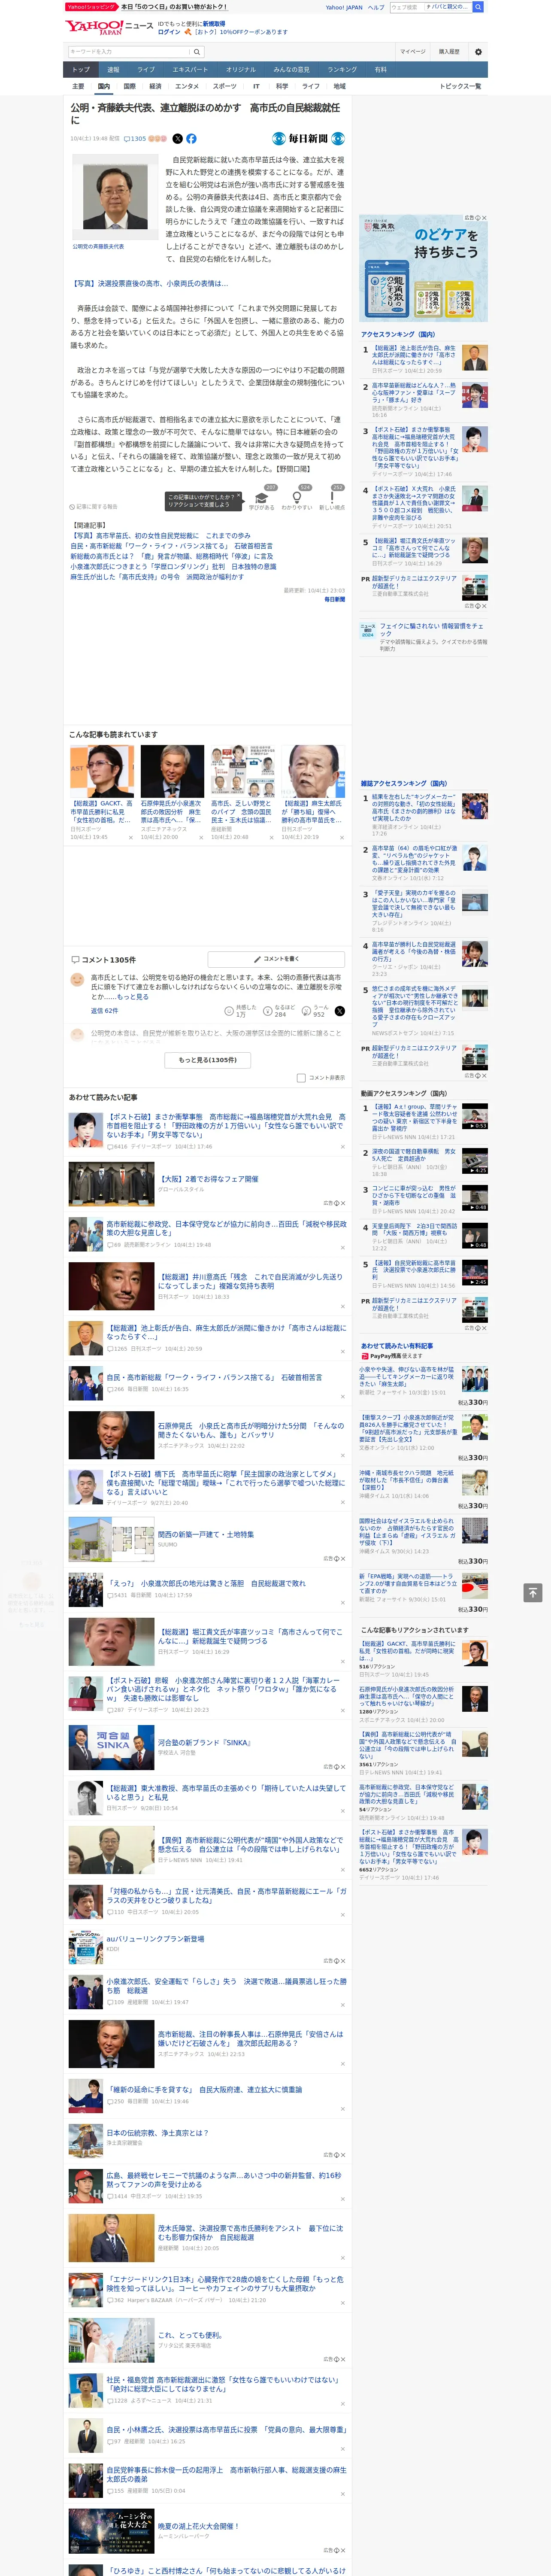Click the ログイン link in header
The width and height of the screenshot is (551, 2576).
169,32
